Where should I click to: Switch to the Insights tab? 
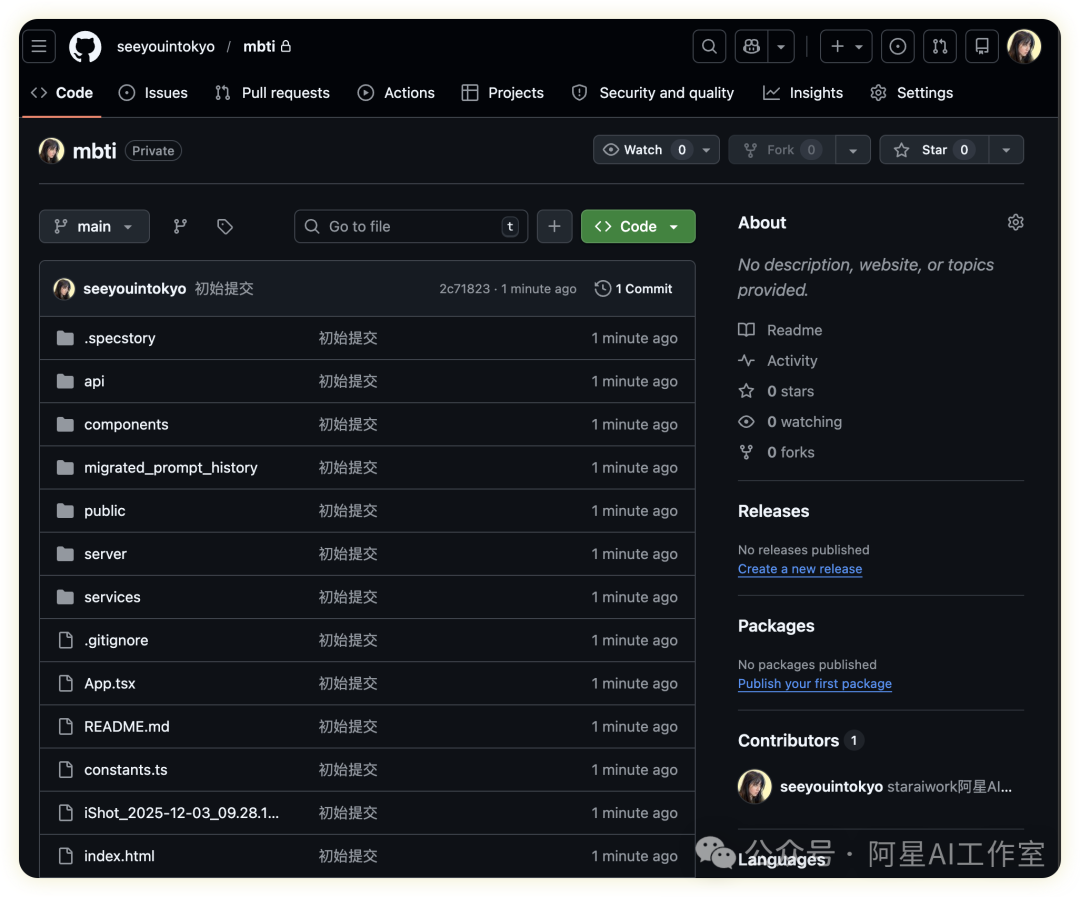803,93
